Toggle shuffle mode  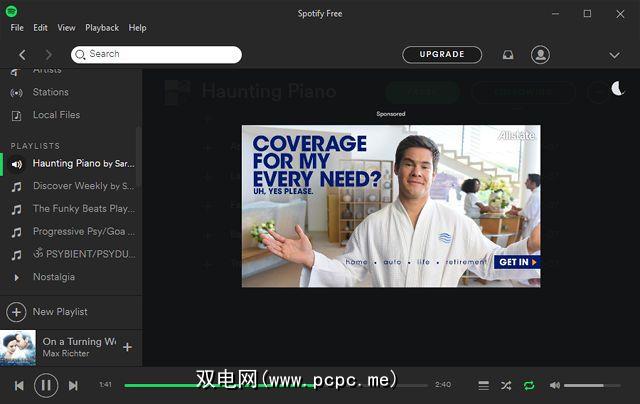(x=506, y=386)
